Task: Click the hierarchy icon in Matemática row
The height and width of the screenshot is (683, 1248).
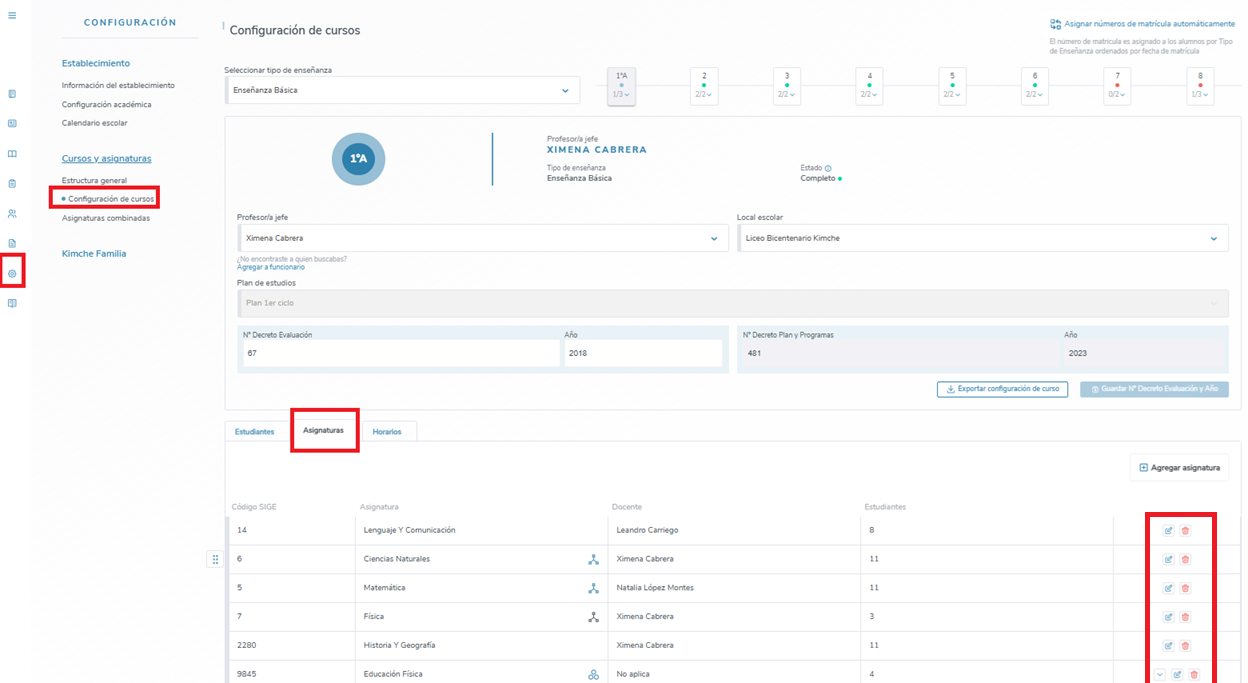Action: click(x=593, y=588)
